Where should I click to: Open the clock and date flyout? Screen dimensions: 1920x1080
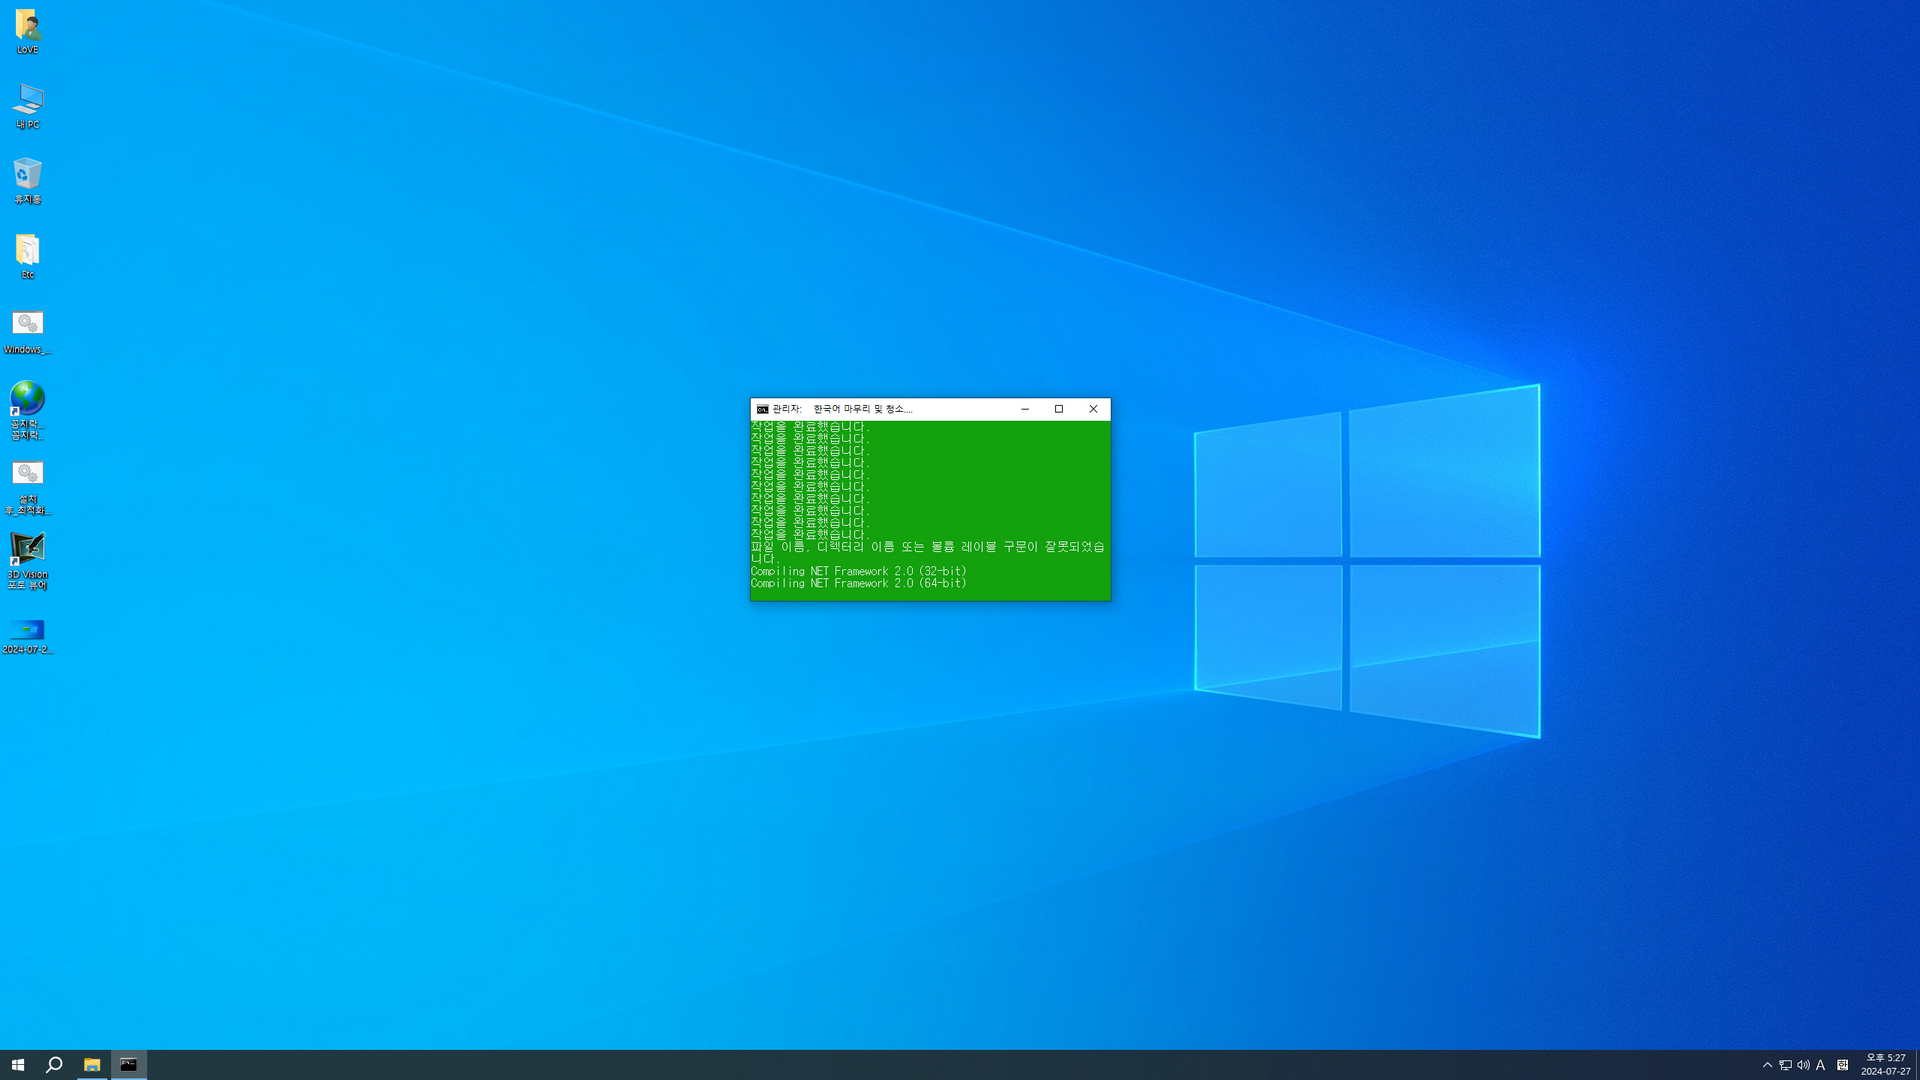point(1885,1065)
